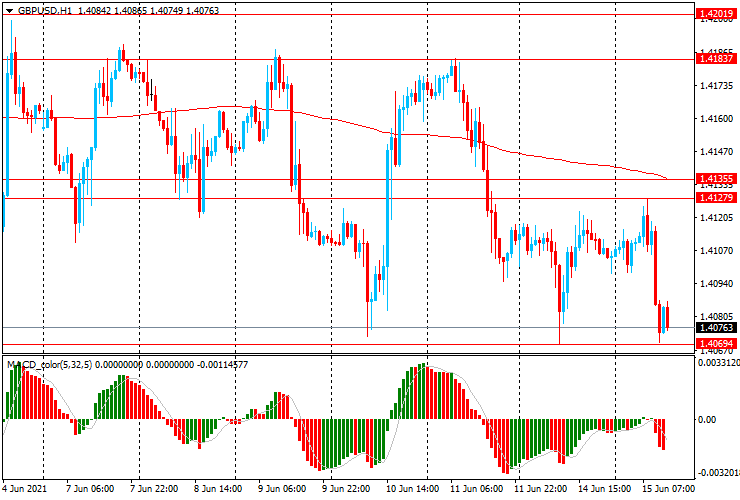Select the 1.41837 red price label
The height and width of the screenshot is (500, 740).
click(716, 59)
